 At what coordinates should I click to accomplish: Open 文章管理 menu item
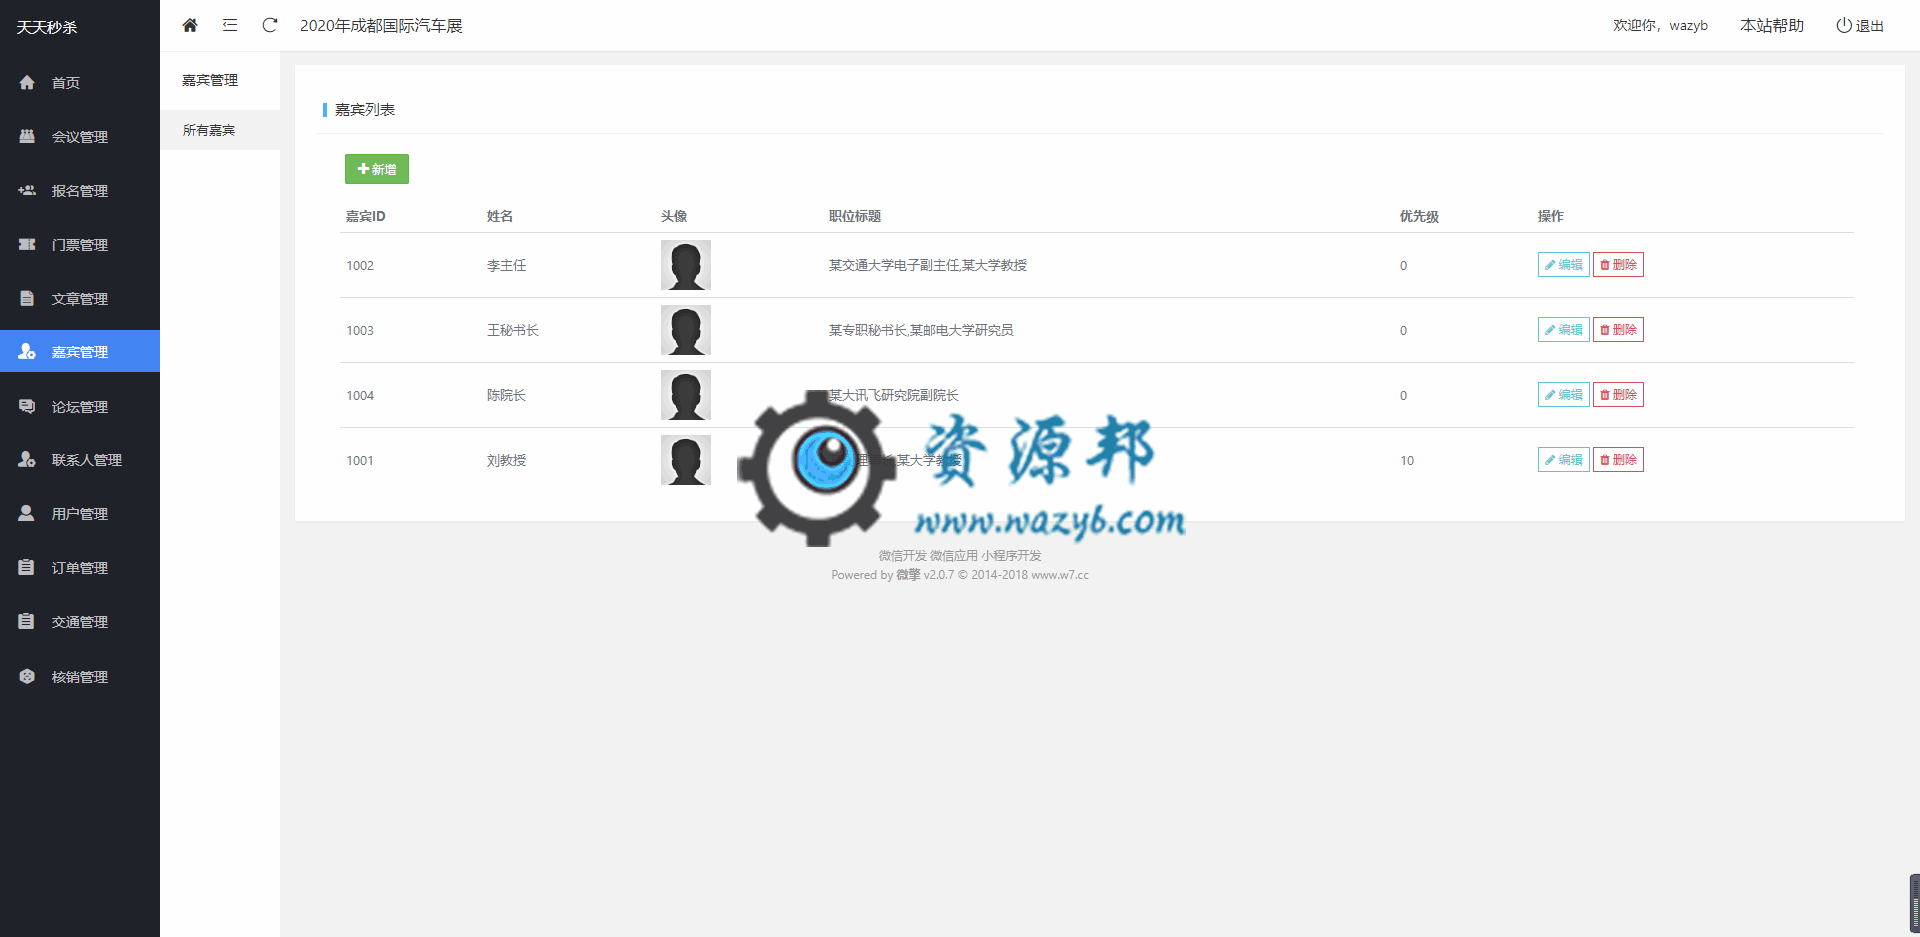point(80,299)
